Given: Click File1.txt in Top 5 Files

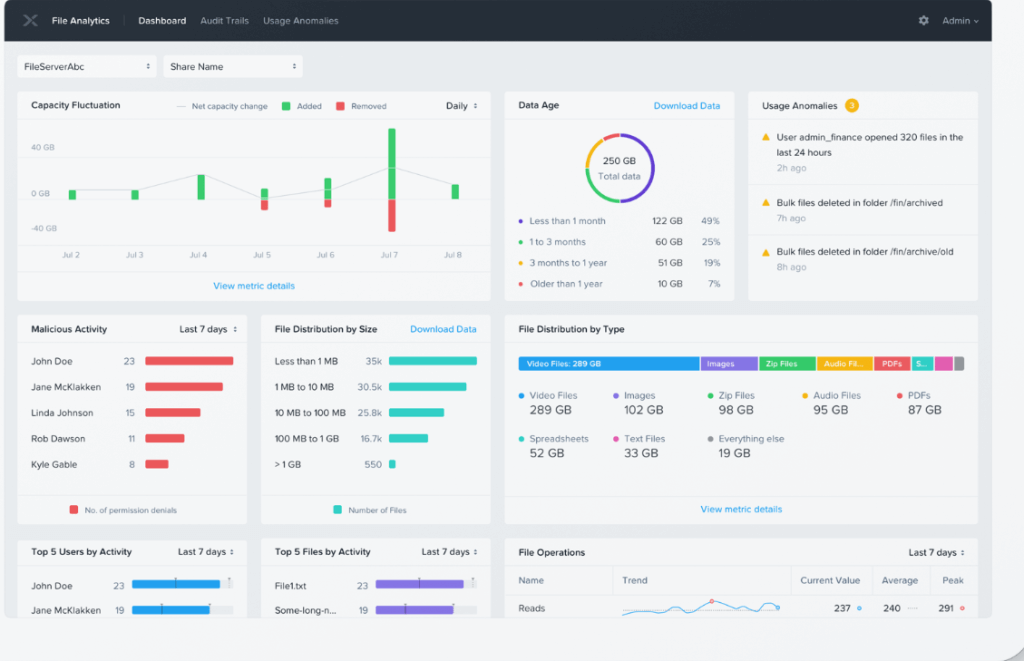Looking at the screenshot, I should 291,586.
